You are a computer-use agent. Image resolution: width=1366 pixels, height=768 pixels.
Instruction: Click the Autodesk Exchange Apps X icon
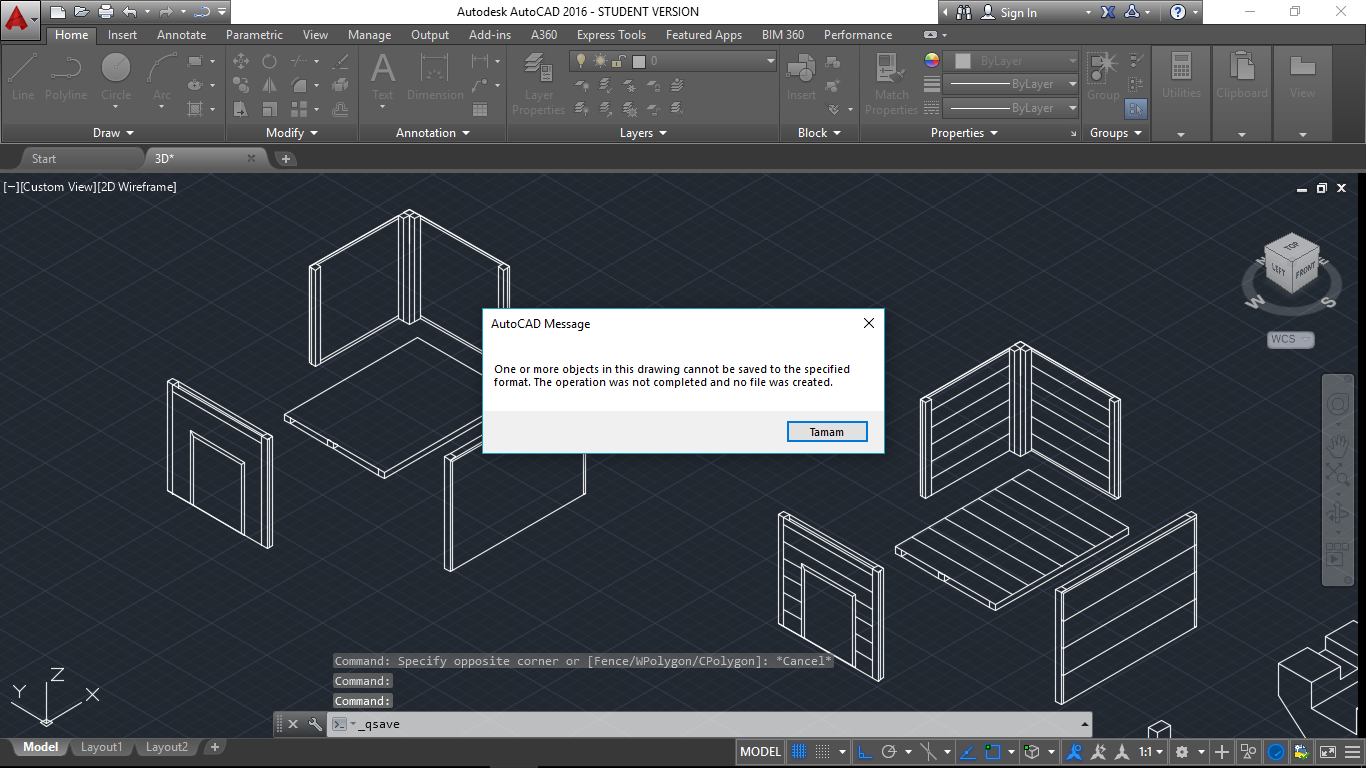(1108, 12)
